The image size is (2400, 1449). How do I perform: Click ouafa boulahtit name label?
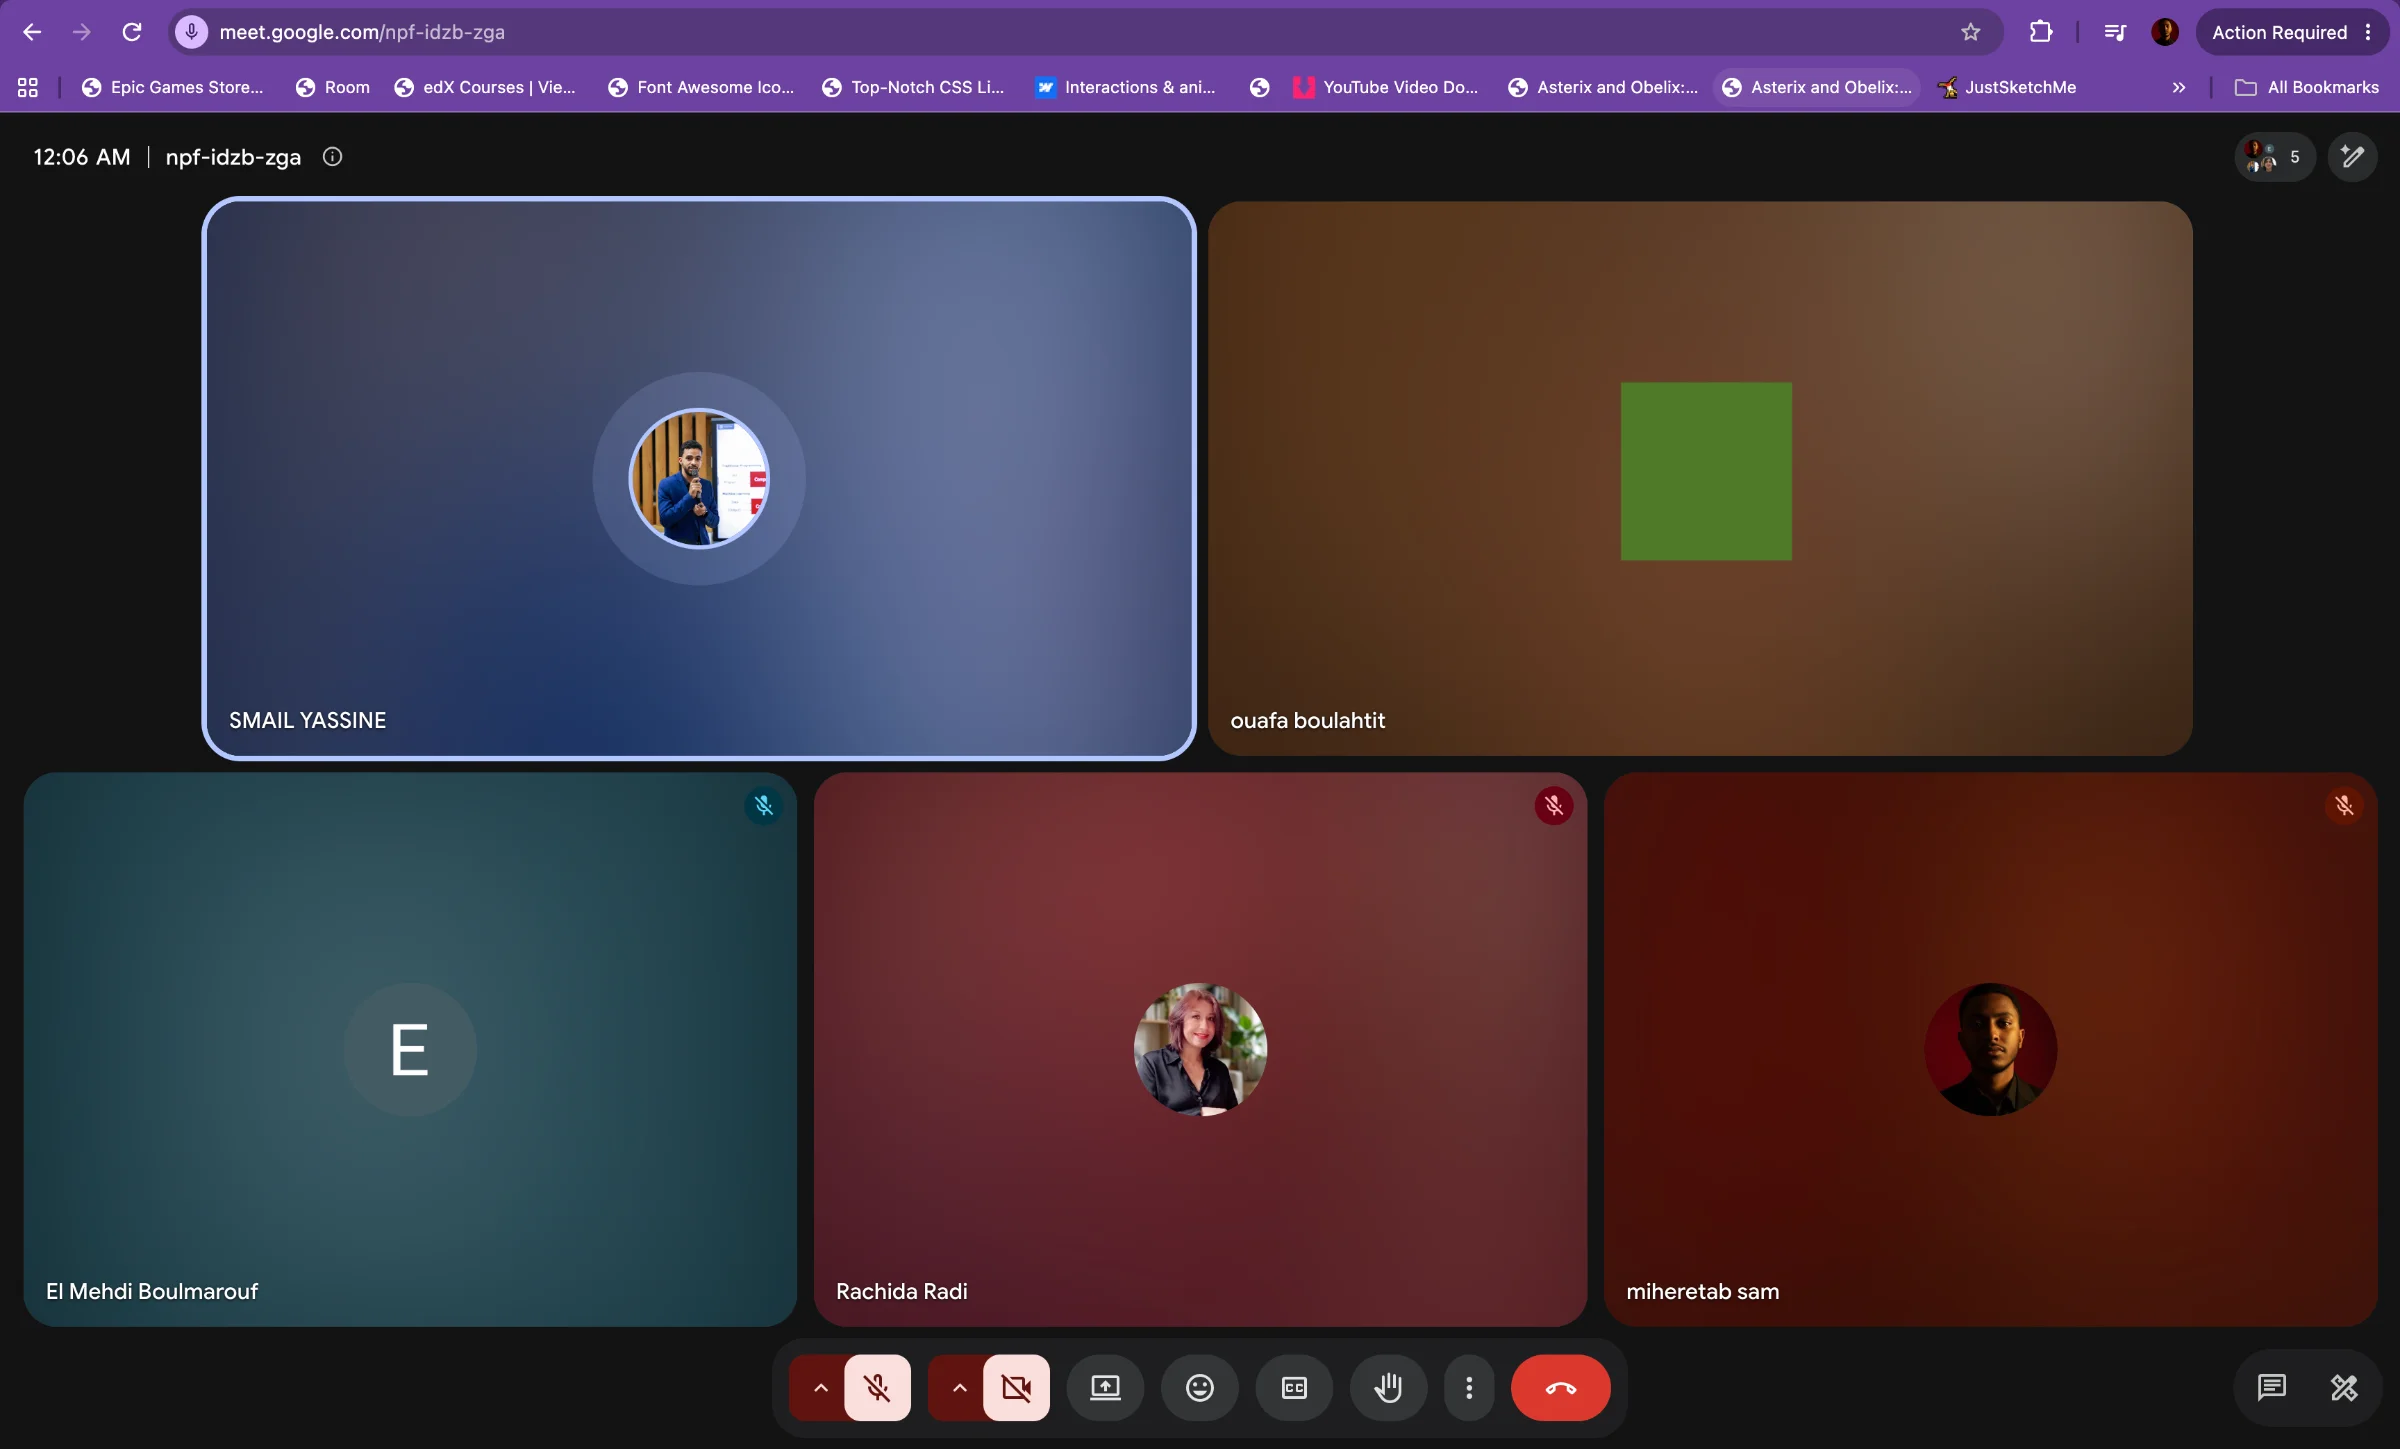tap(1307, 720)
